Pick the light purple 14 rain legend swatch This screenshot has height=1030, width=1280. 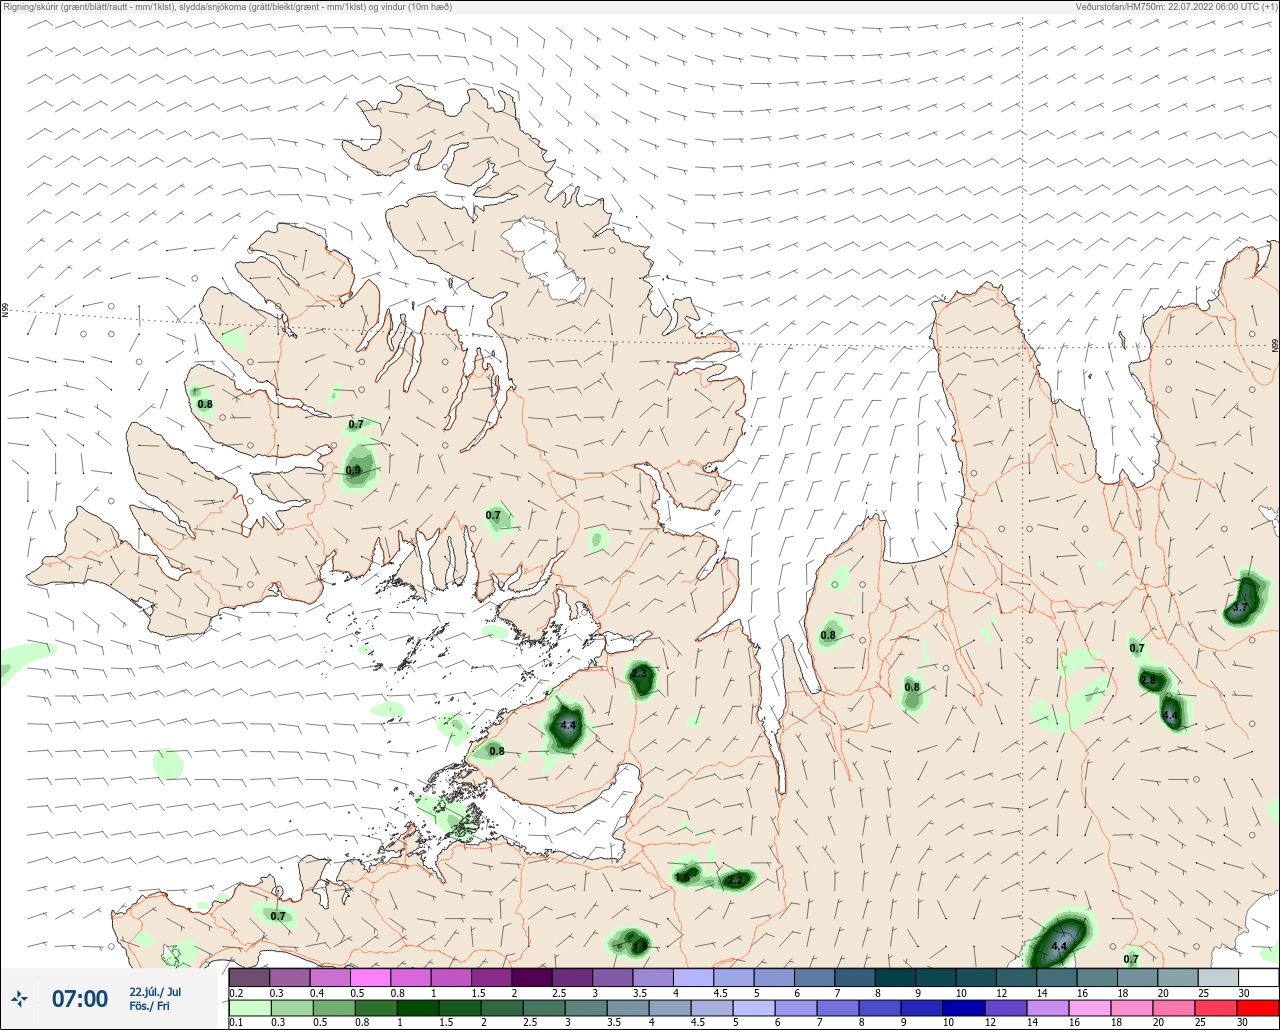click(x=1047, y=1008)
